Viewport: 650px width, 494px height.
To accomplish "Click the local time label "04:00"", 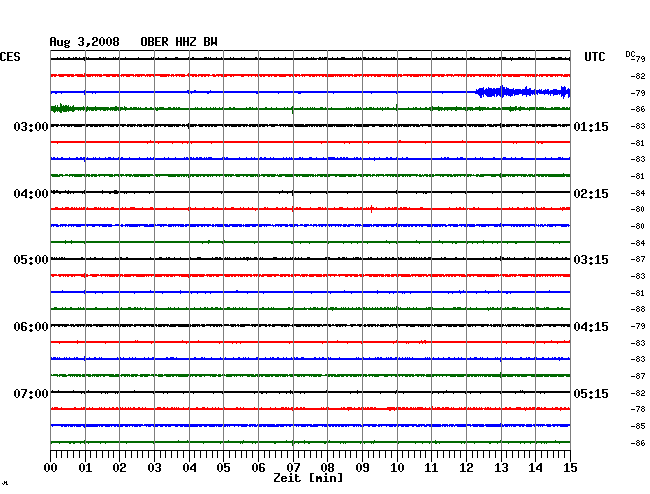I will point(31,194).
